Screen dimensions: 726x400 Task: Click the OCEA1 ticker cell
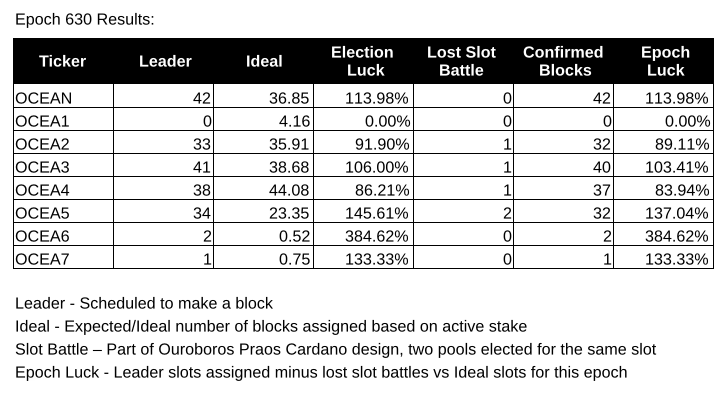pos(63,119)
